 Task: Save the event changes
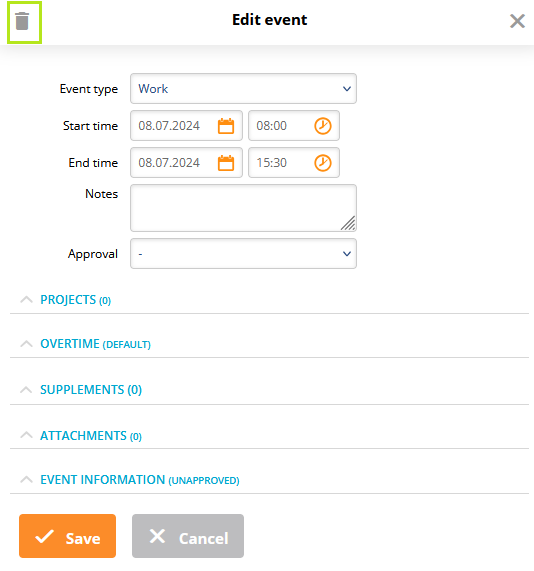tap(67, 536)
